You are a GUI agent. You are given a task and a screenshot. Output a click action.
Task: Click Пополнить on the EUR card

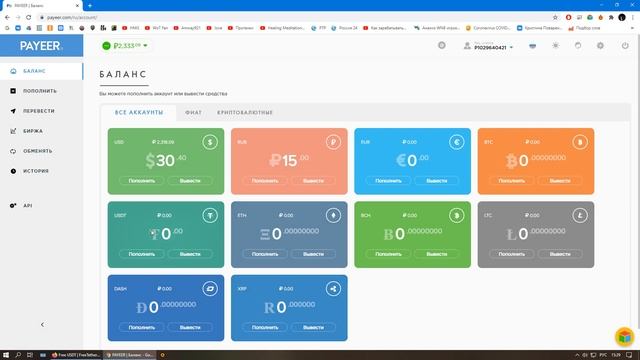point(388,180)
